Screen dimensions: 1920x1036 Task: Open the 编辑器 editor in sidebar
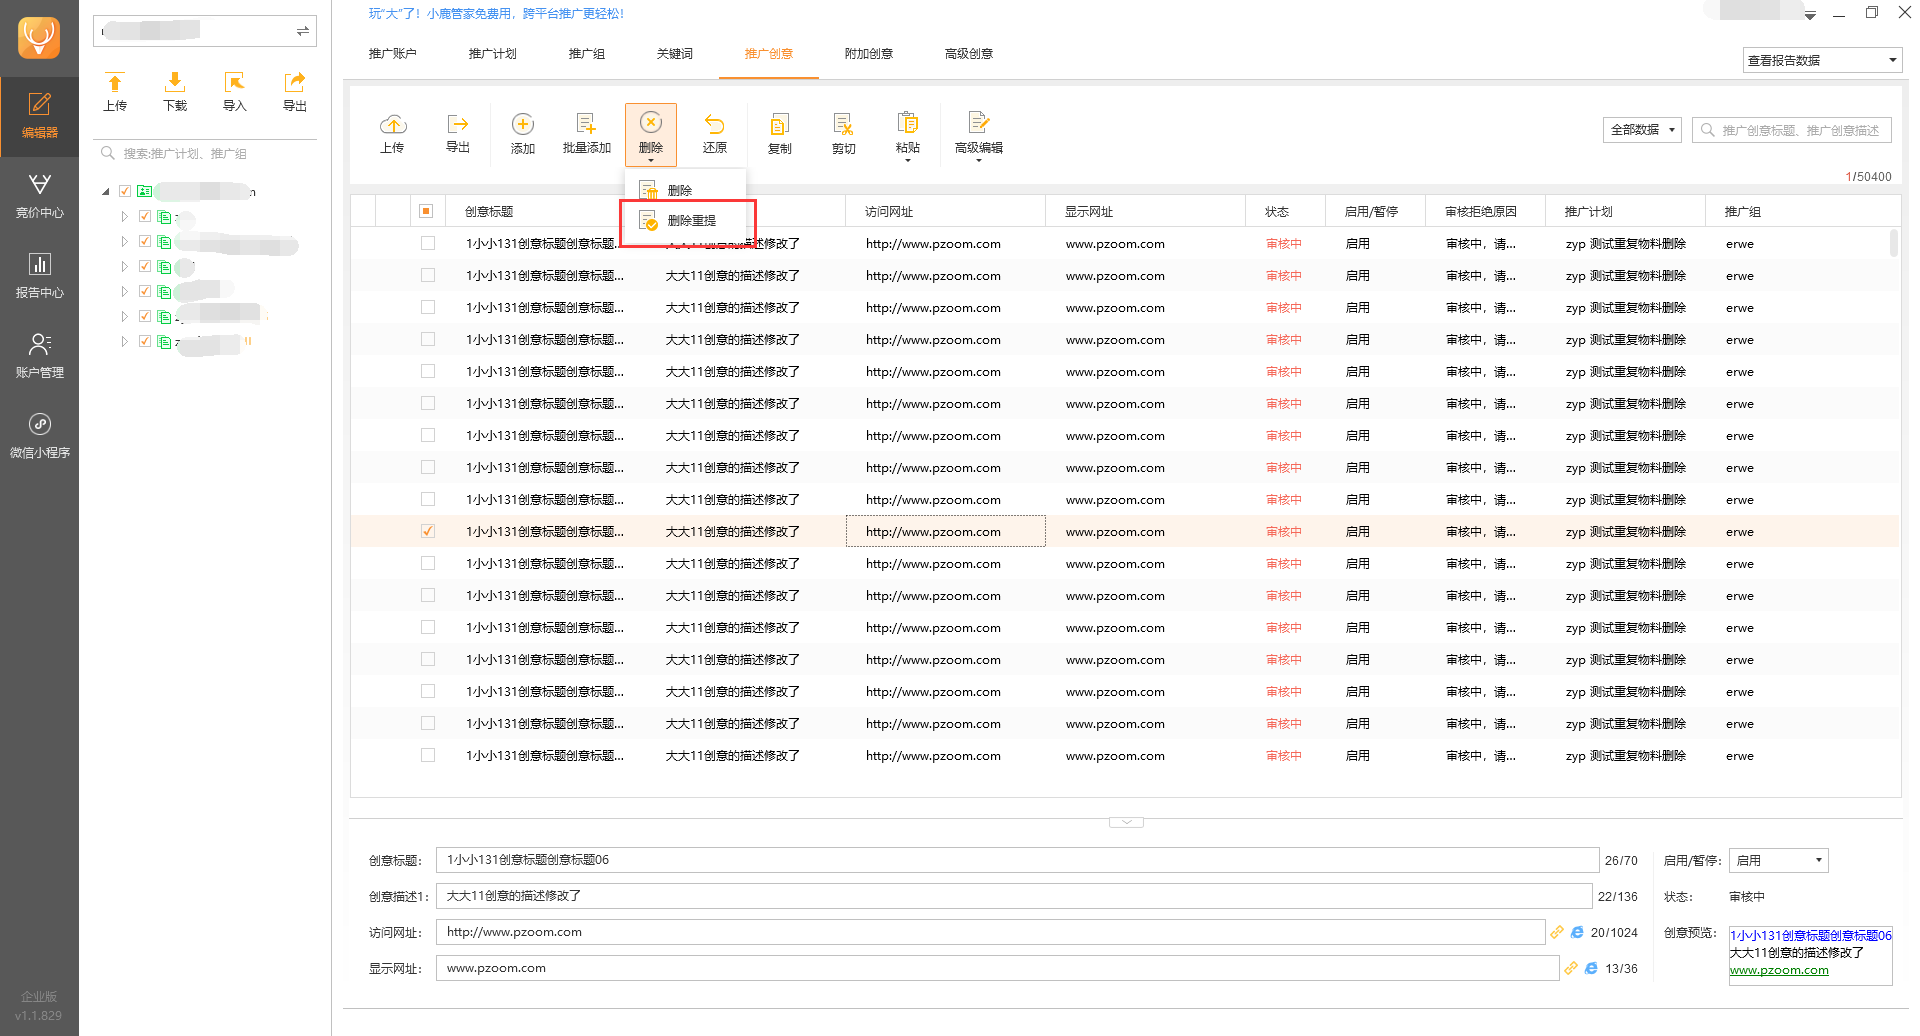click(x=39, y=117)
